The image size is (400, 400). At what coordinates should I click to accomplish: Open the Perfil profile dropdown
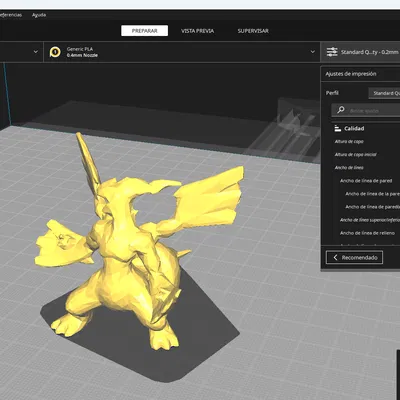point(384,93)
